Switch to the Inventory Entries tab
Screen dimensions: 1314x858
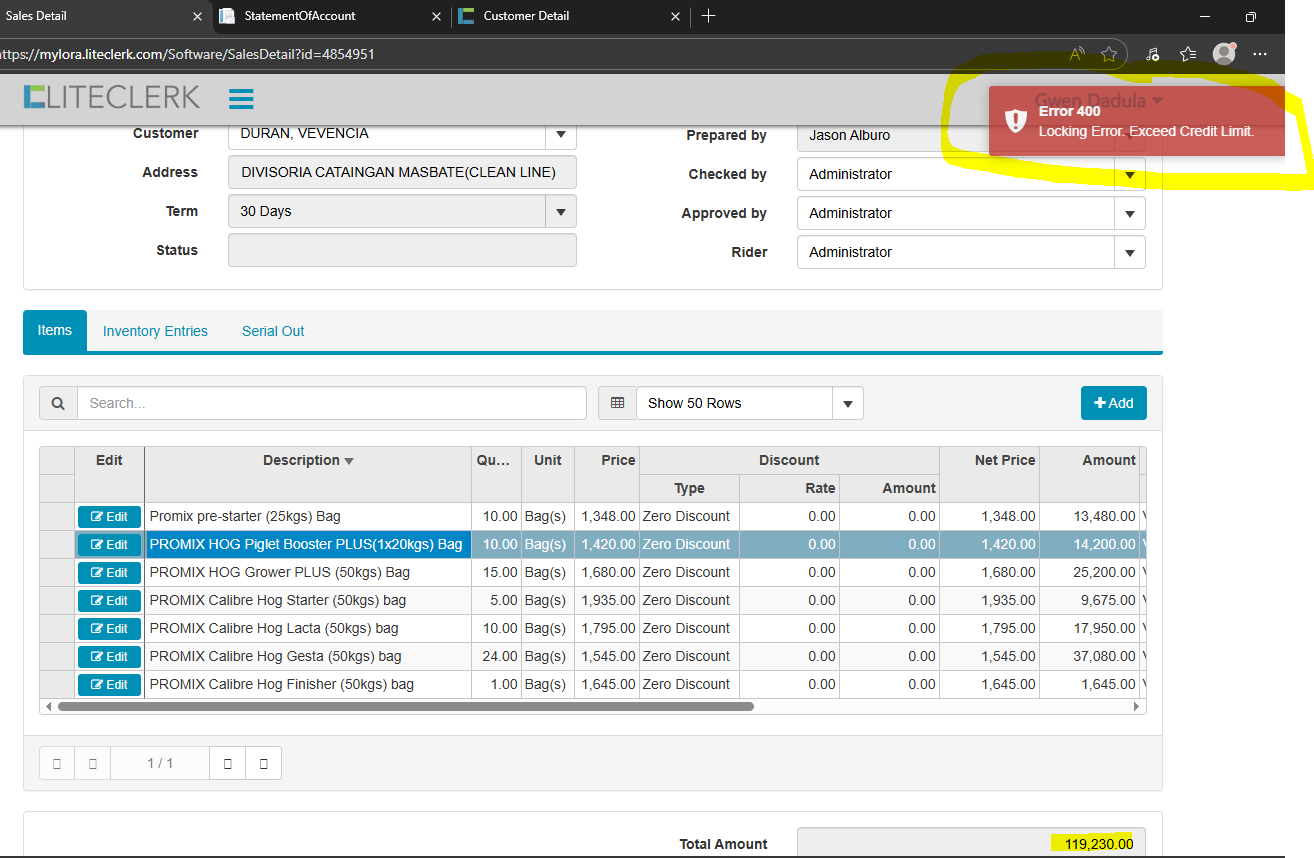[155, 331]
